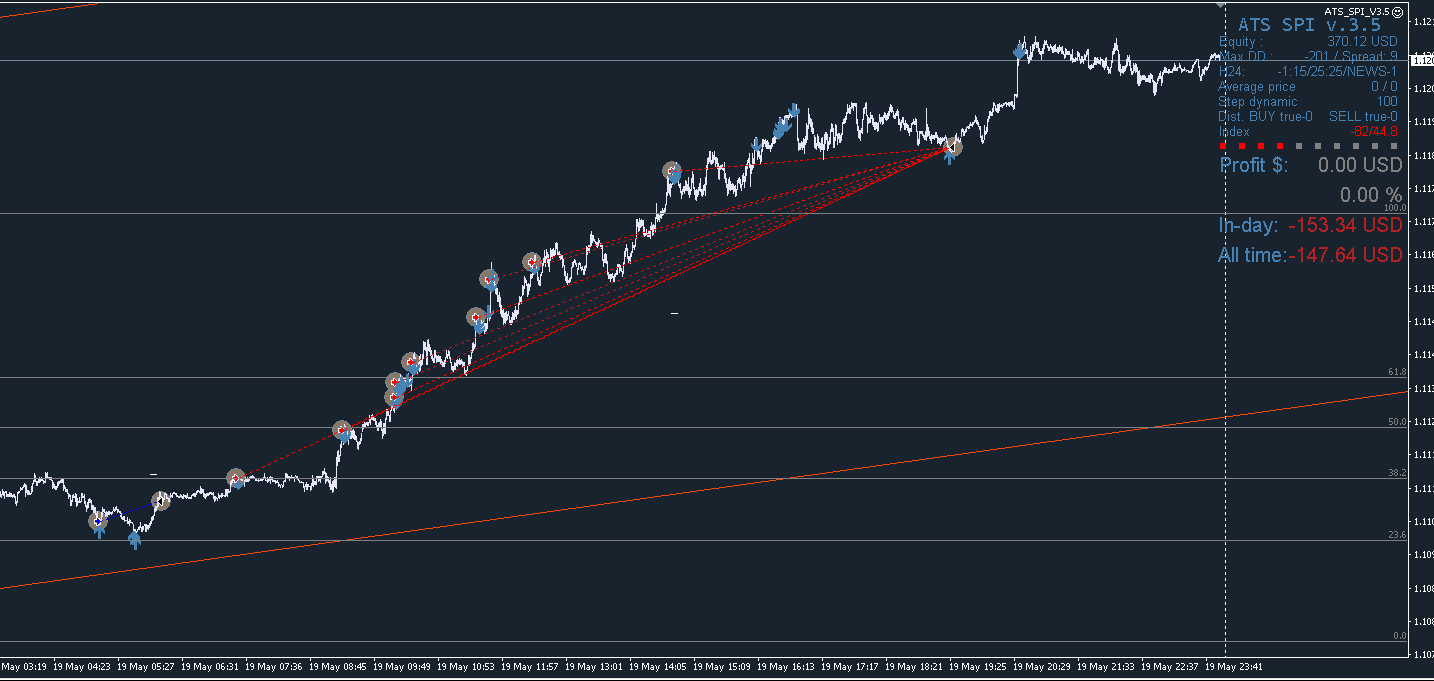Viewport: 1434px width, 681px height.
Task: Select the ATS_SPI_V3.5 expert name label
Action: point(1357,10)
